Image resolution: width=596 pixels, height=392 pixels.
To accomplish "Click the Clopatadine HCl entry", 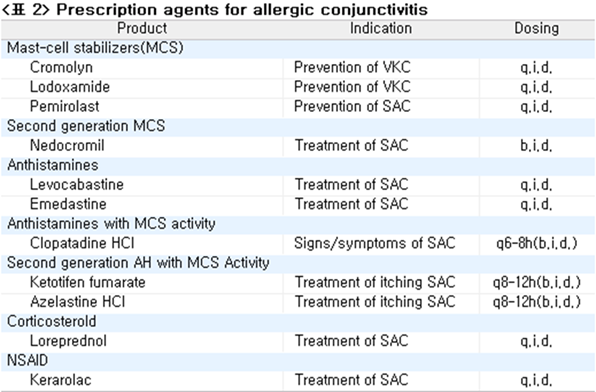I will pos(82,243).
